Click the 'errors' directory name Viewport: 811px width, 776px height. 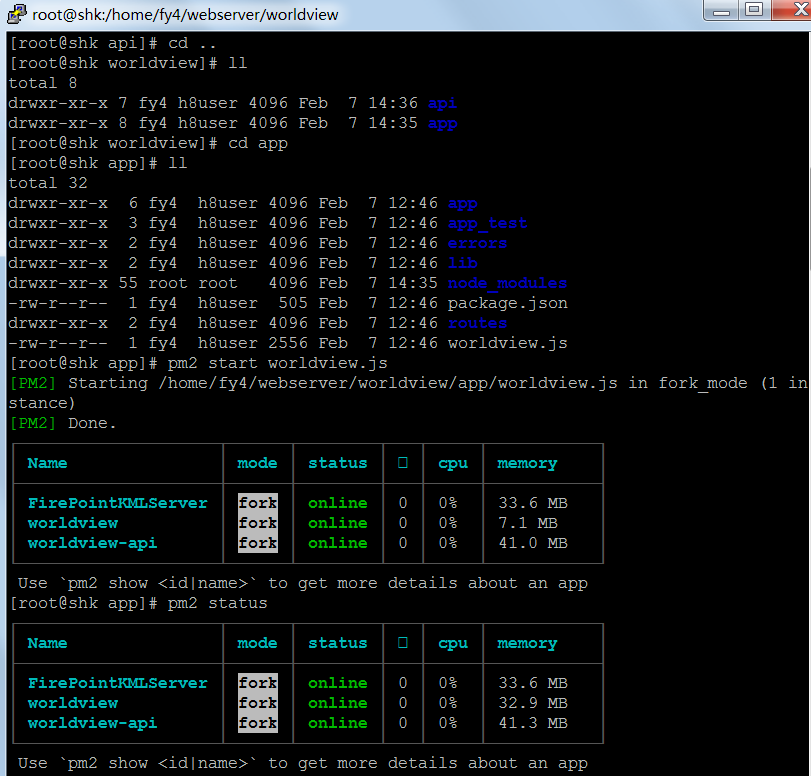click(477, 243)
